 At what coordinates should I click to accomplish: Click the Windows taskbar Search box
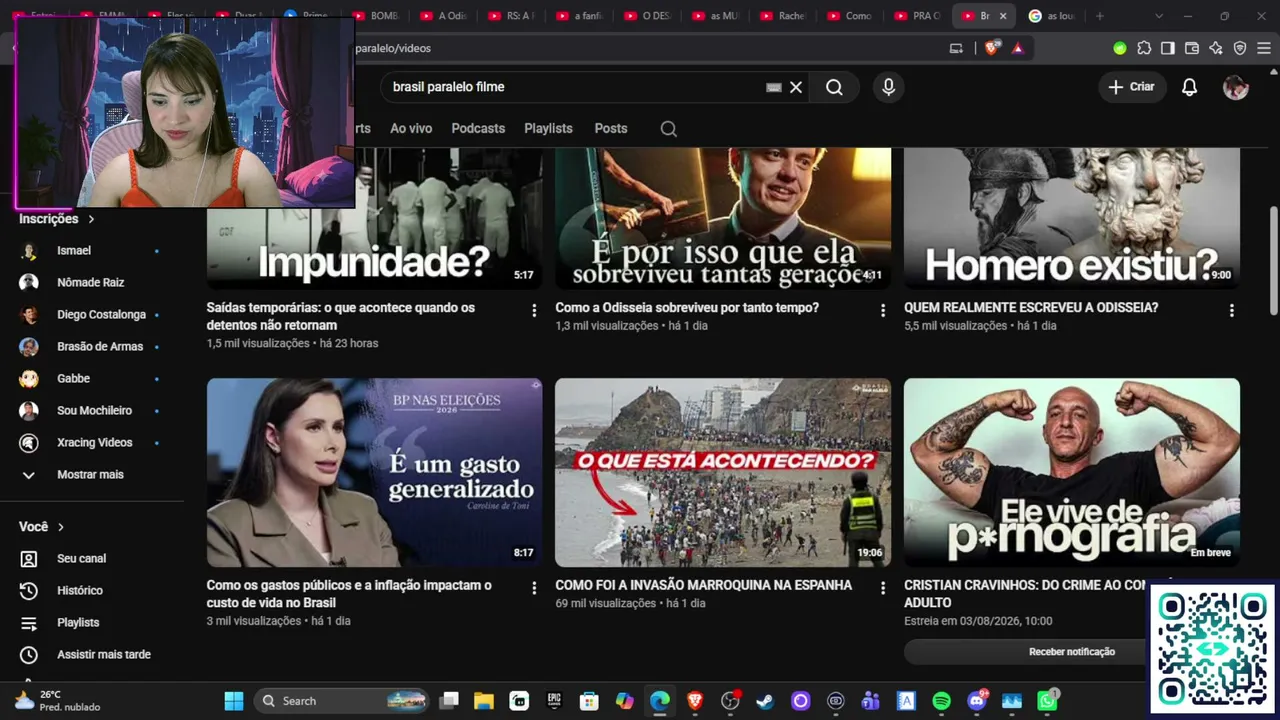click(341, 701)
